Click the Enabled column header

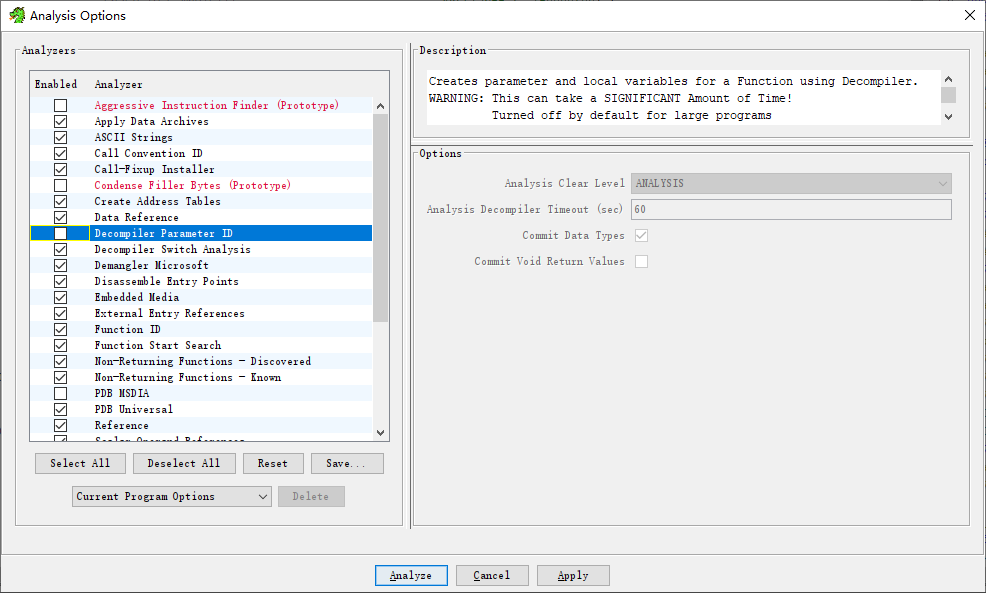56,84
